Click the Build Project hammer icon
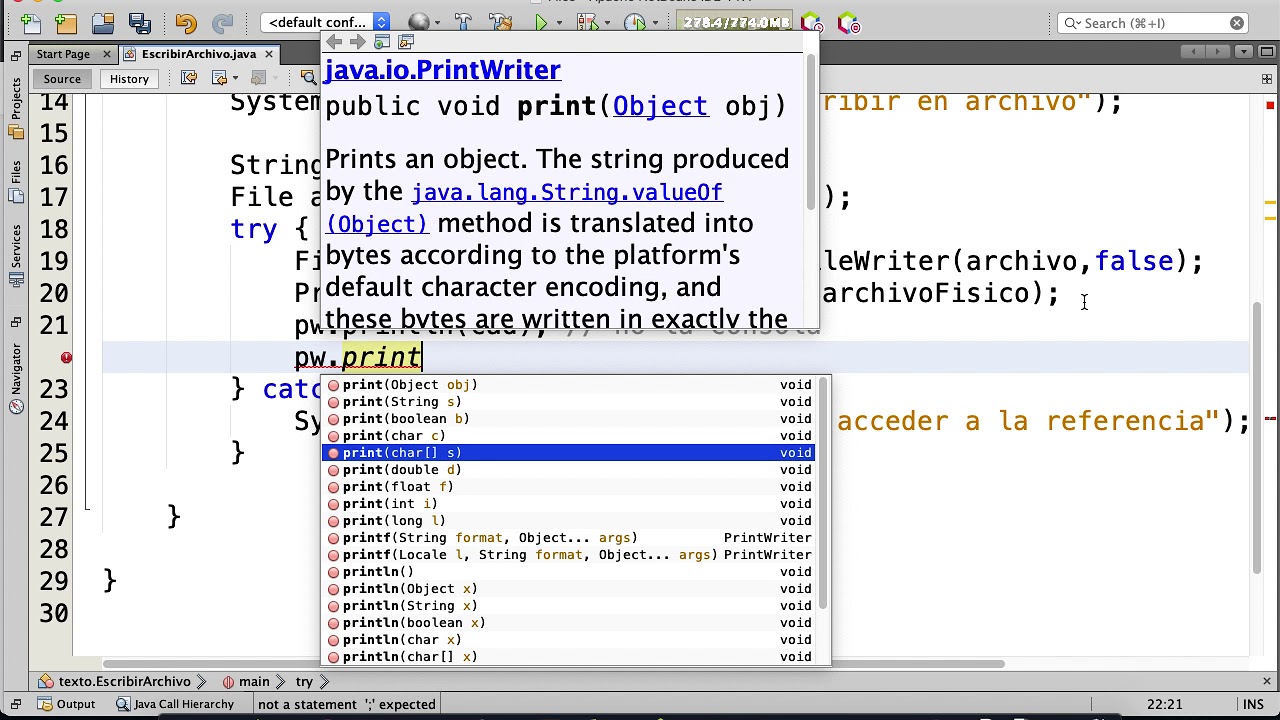1280x720 pixels. click(x=462, y=22)
